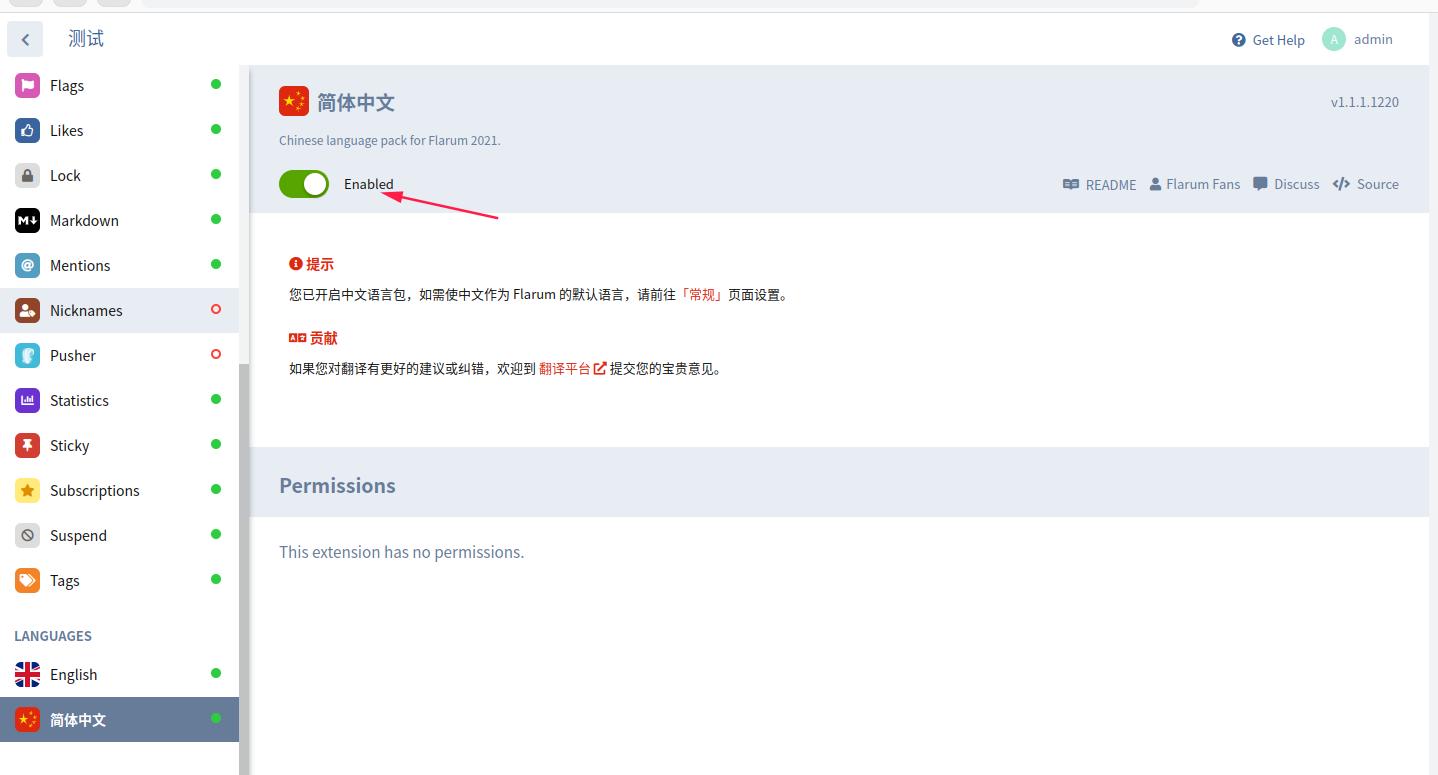Switch to the English language entry
Viewport: 1438px width, 775px height.
tap(73, 674)
